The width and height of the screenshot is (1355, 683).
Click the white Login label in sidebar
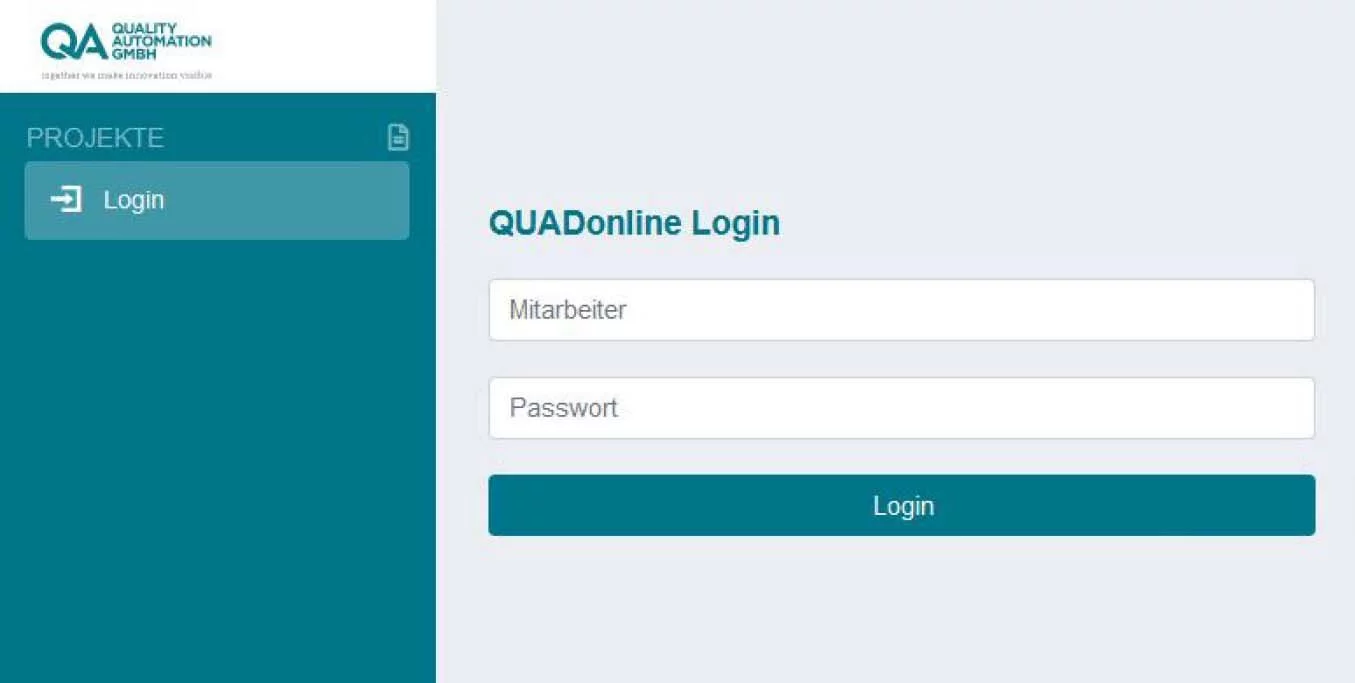pos(134,200)
